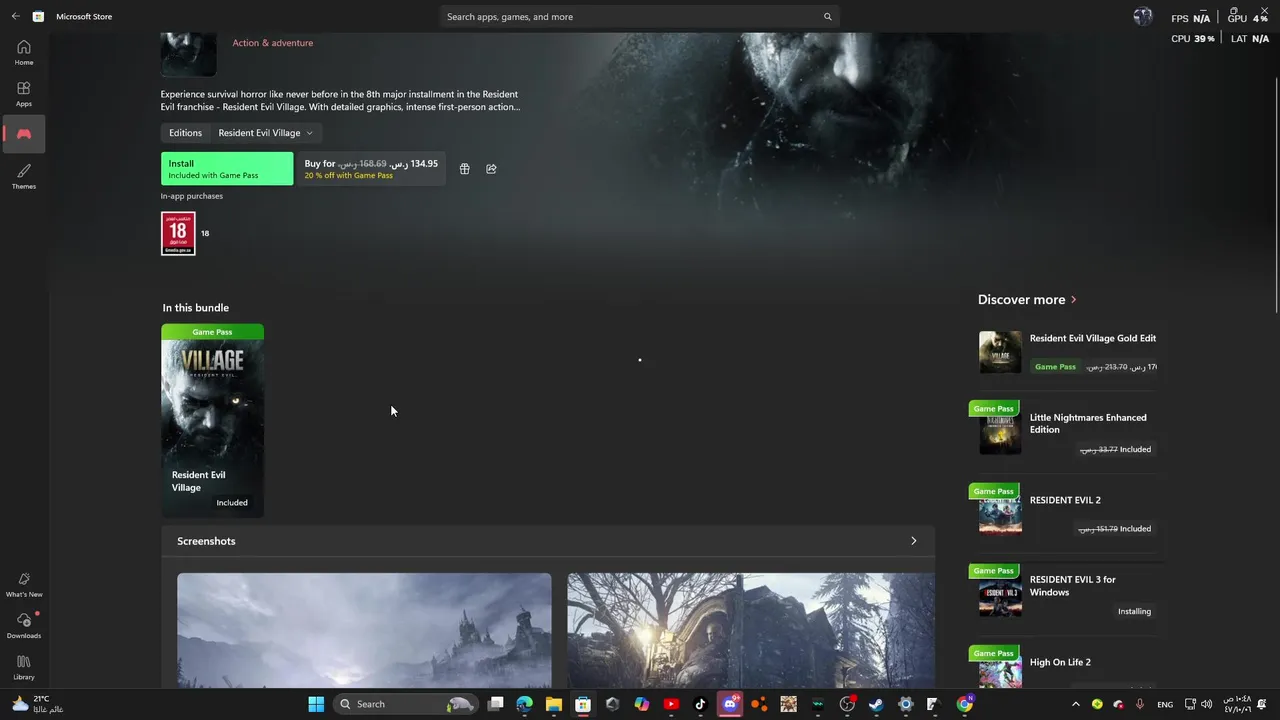
Task: Click the volume icon in system tray
Action: [1206, 704]
